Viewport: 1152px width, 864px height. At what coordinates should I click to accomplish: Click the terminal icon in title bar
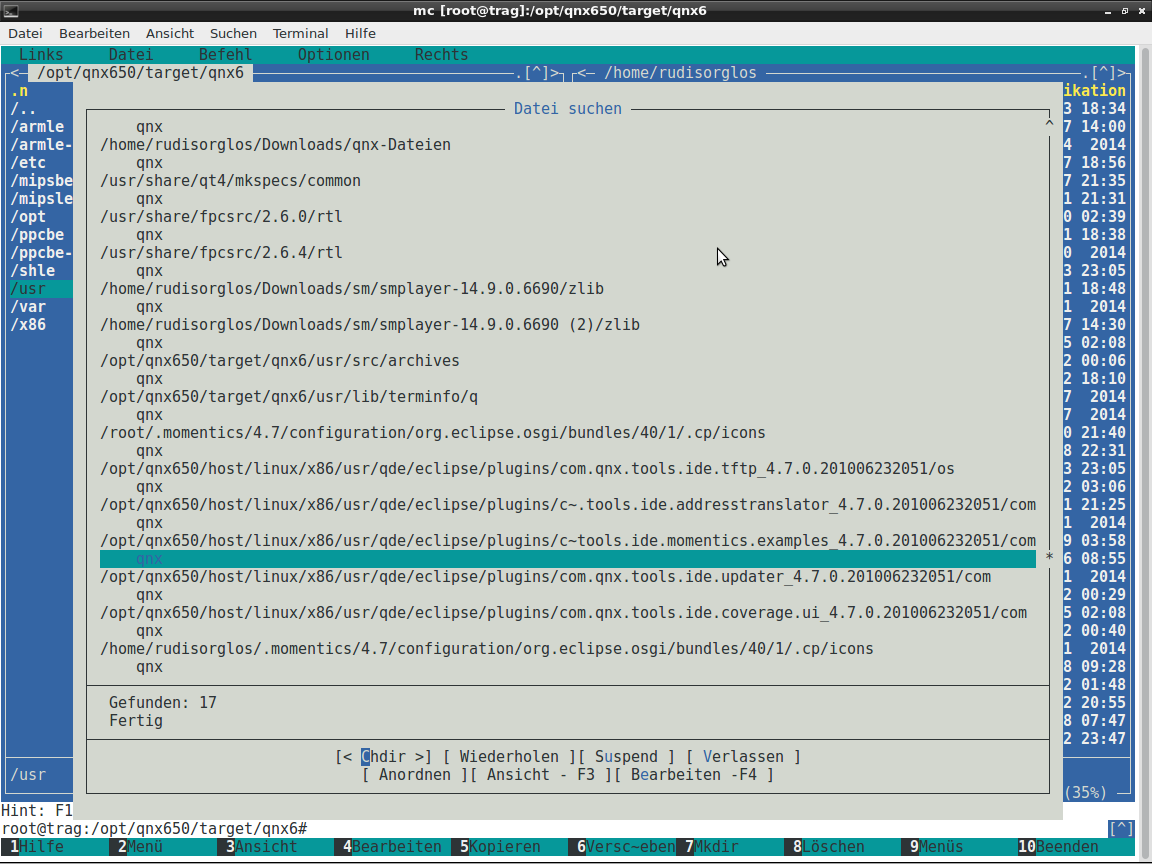(x=10, y=11)
